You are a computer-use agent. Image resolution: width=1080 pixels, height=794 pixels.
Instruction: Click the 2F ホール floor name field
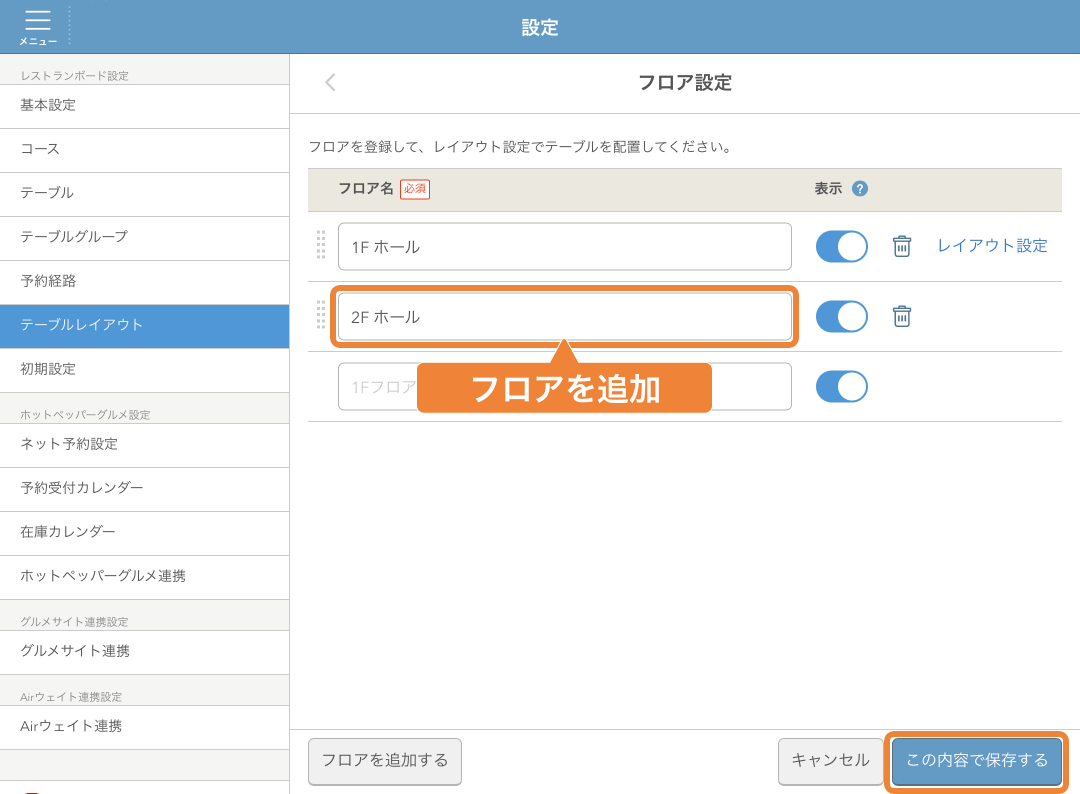pos(565,317)
